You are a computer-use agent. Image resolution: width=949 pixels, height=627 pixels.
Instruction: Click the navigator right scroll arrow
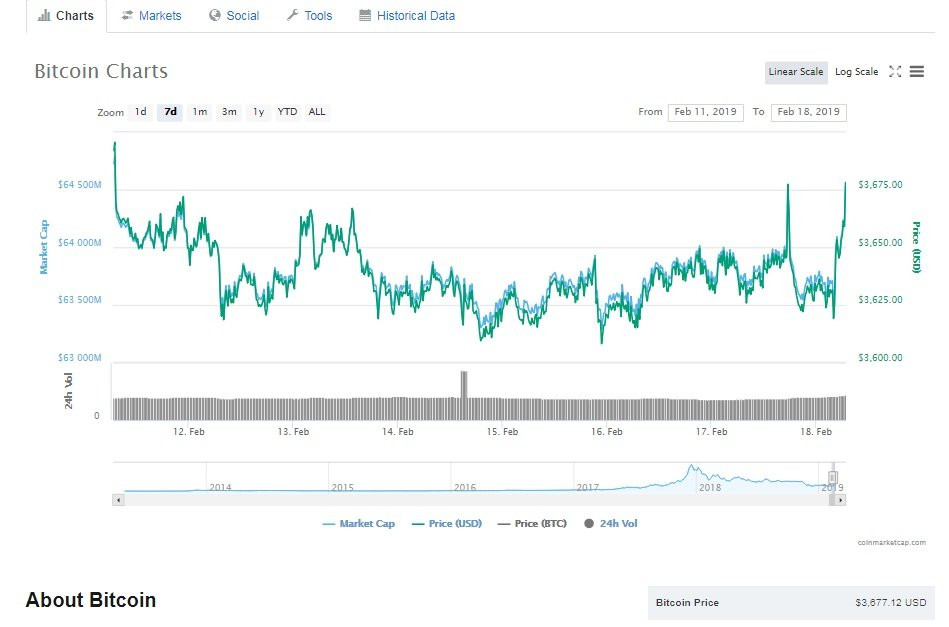click(x=841, y=499)
